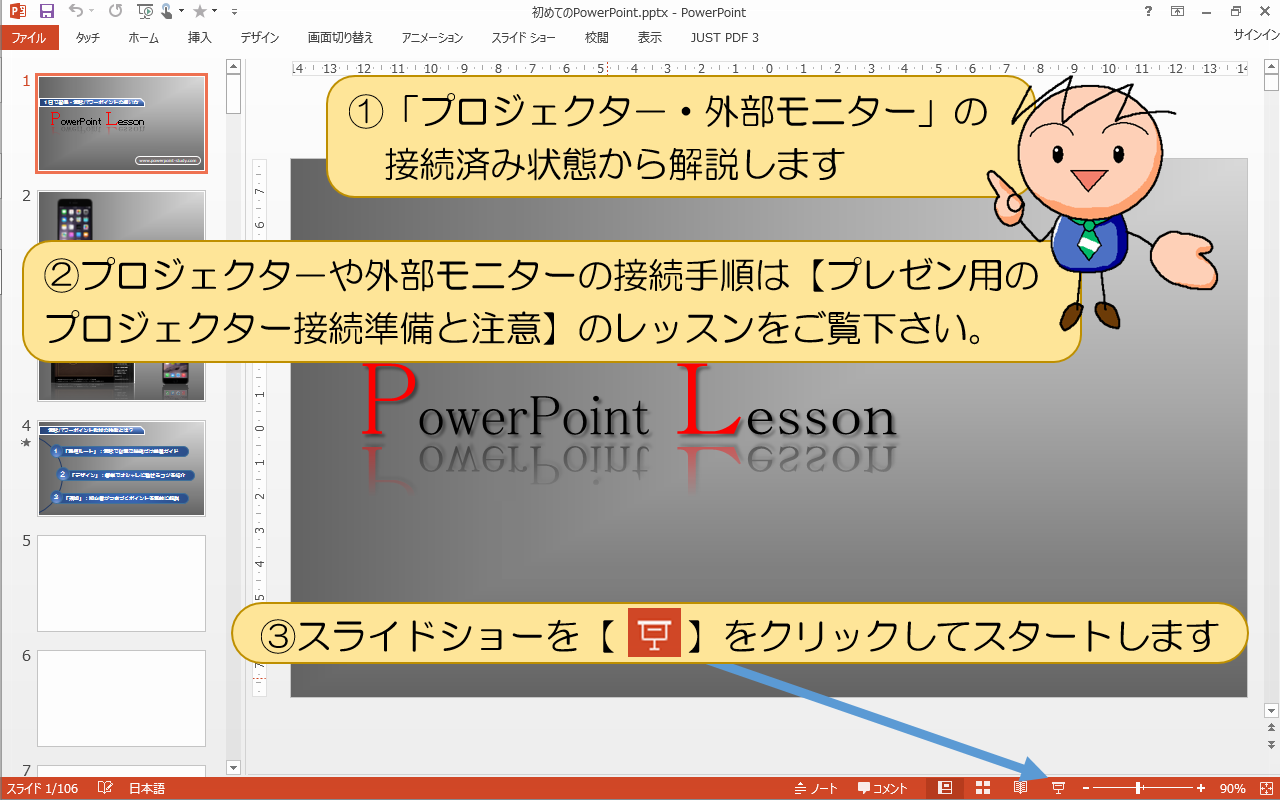Click zoom in plus button
This screenshot has width=1280, height=800.
pos(1201,788)
